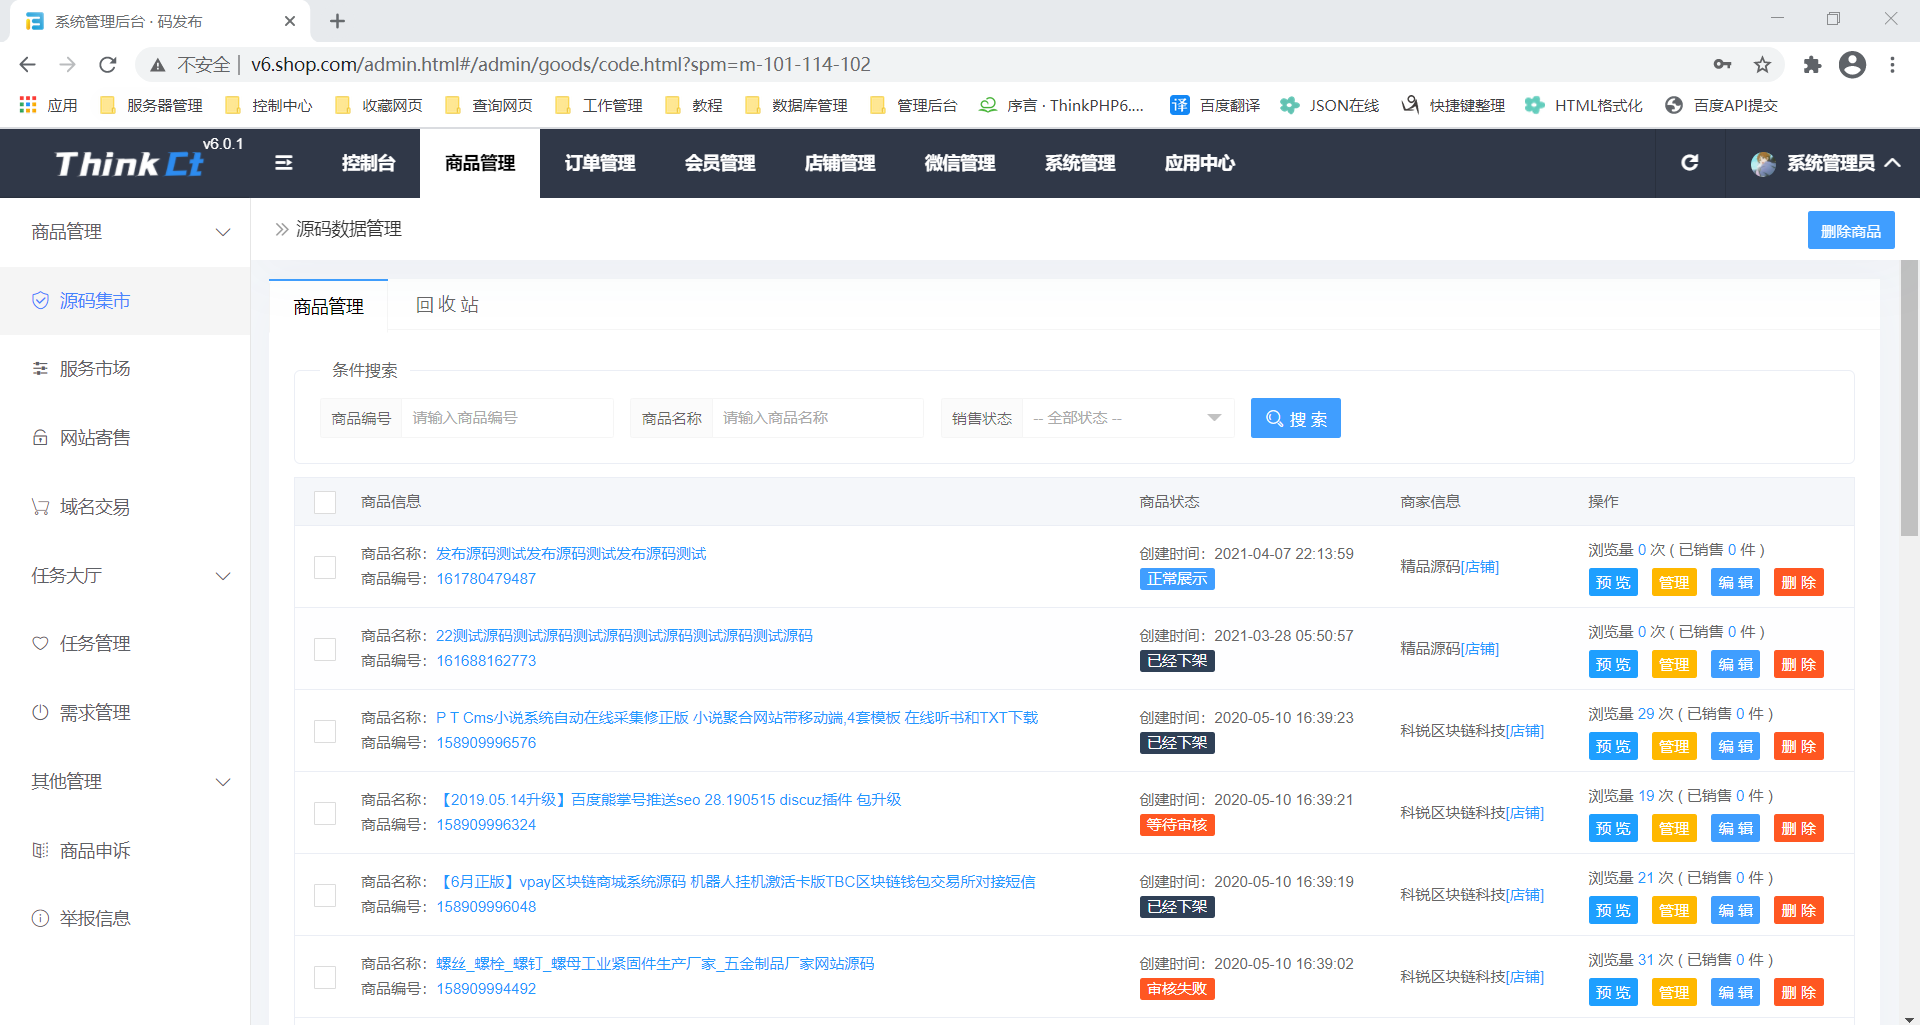Screen dimensions: 1920x1025
Task: Click the 源码集市 shield icon in sidebar
Action: [x=40, y=301]
